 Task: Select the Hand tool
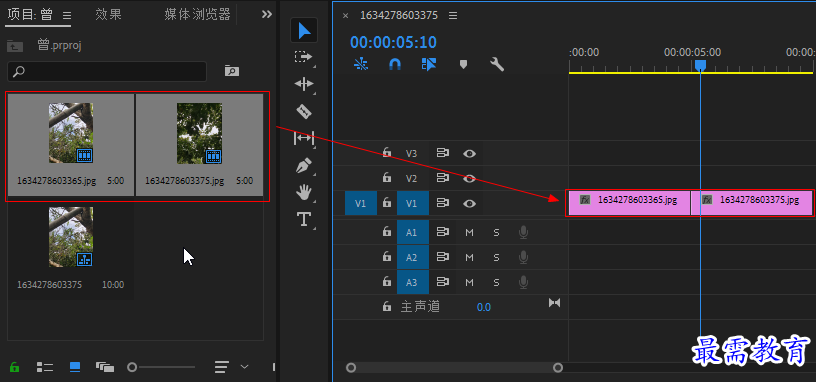coord(303,193)
